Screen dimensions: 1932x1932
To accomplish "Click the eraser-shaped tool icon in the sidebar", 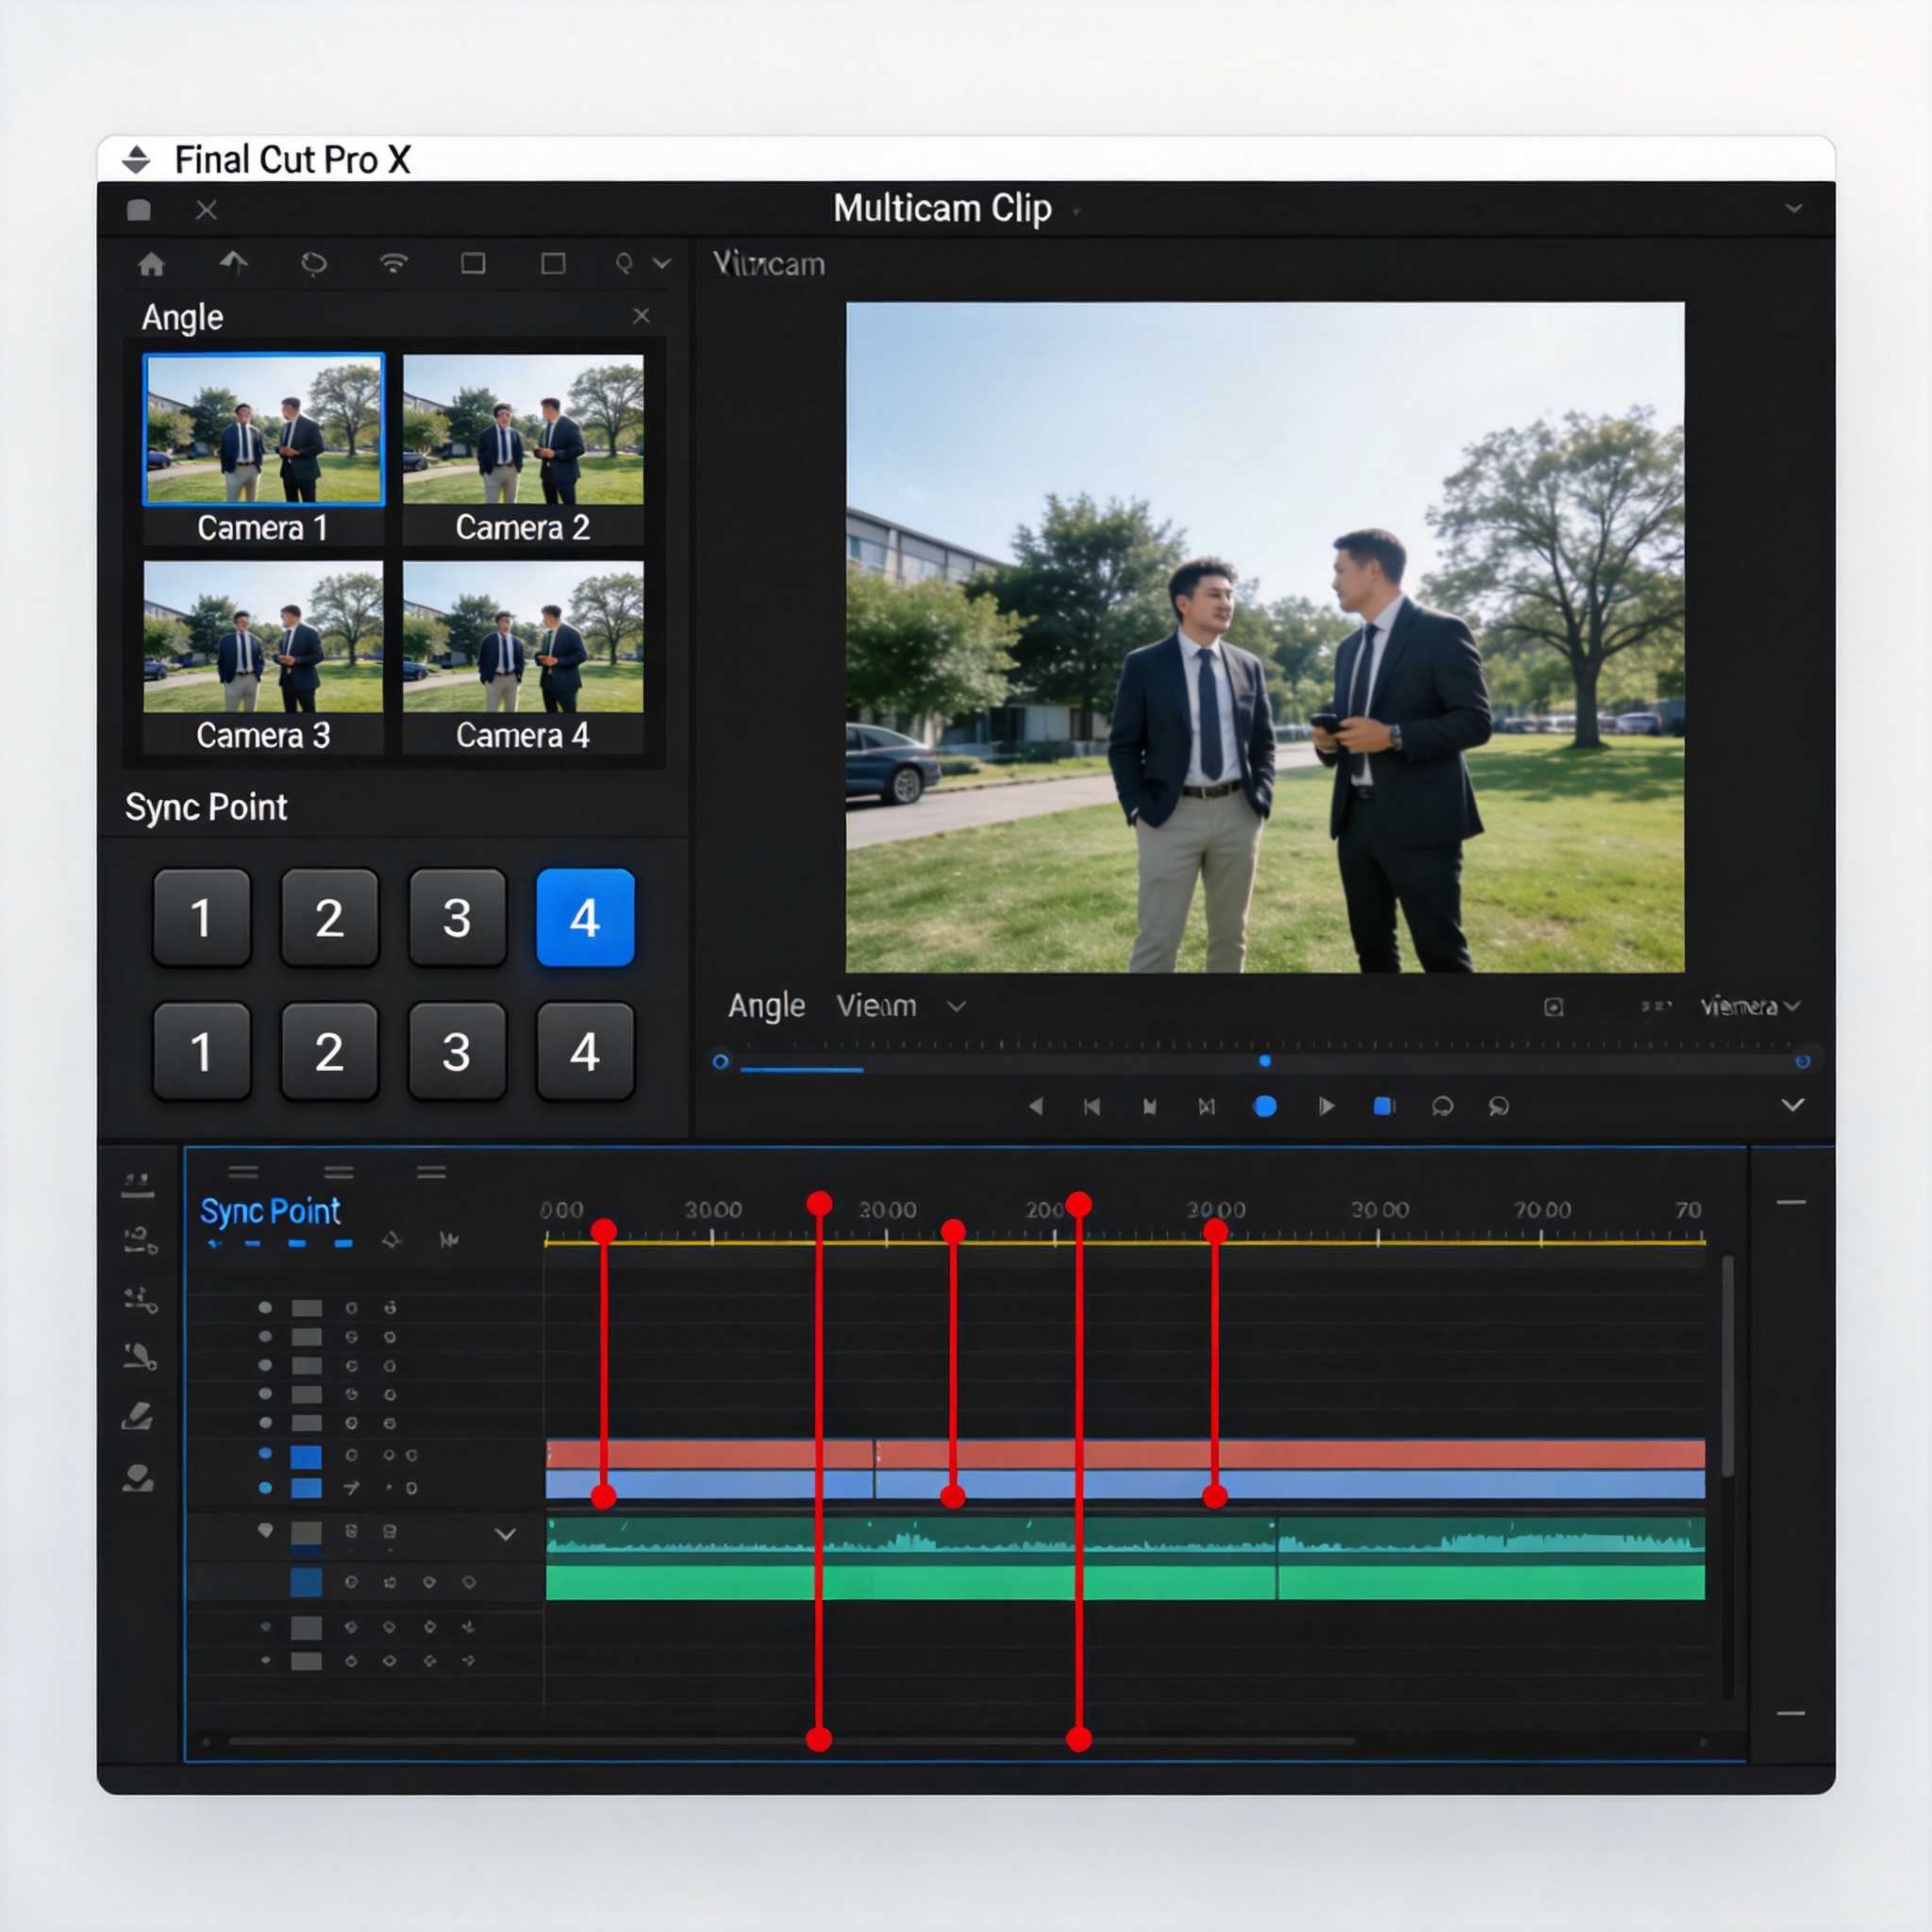I will [x=138, y=1416].
